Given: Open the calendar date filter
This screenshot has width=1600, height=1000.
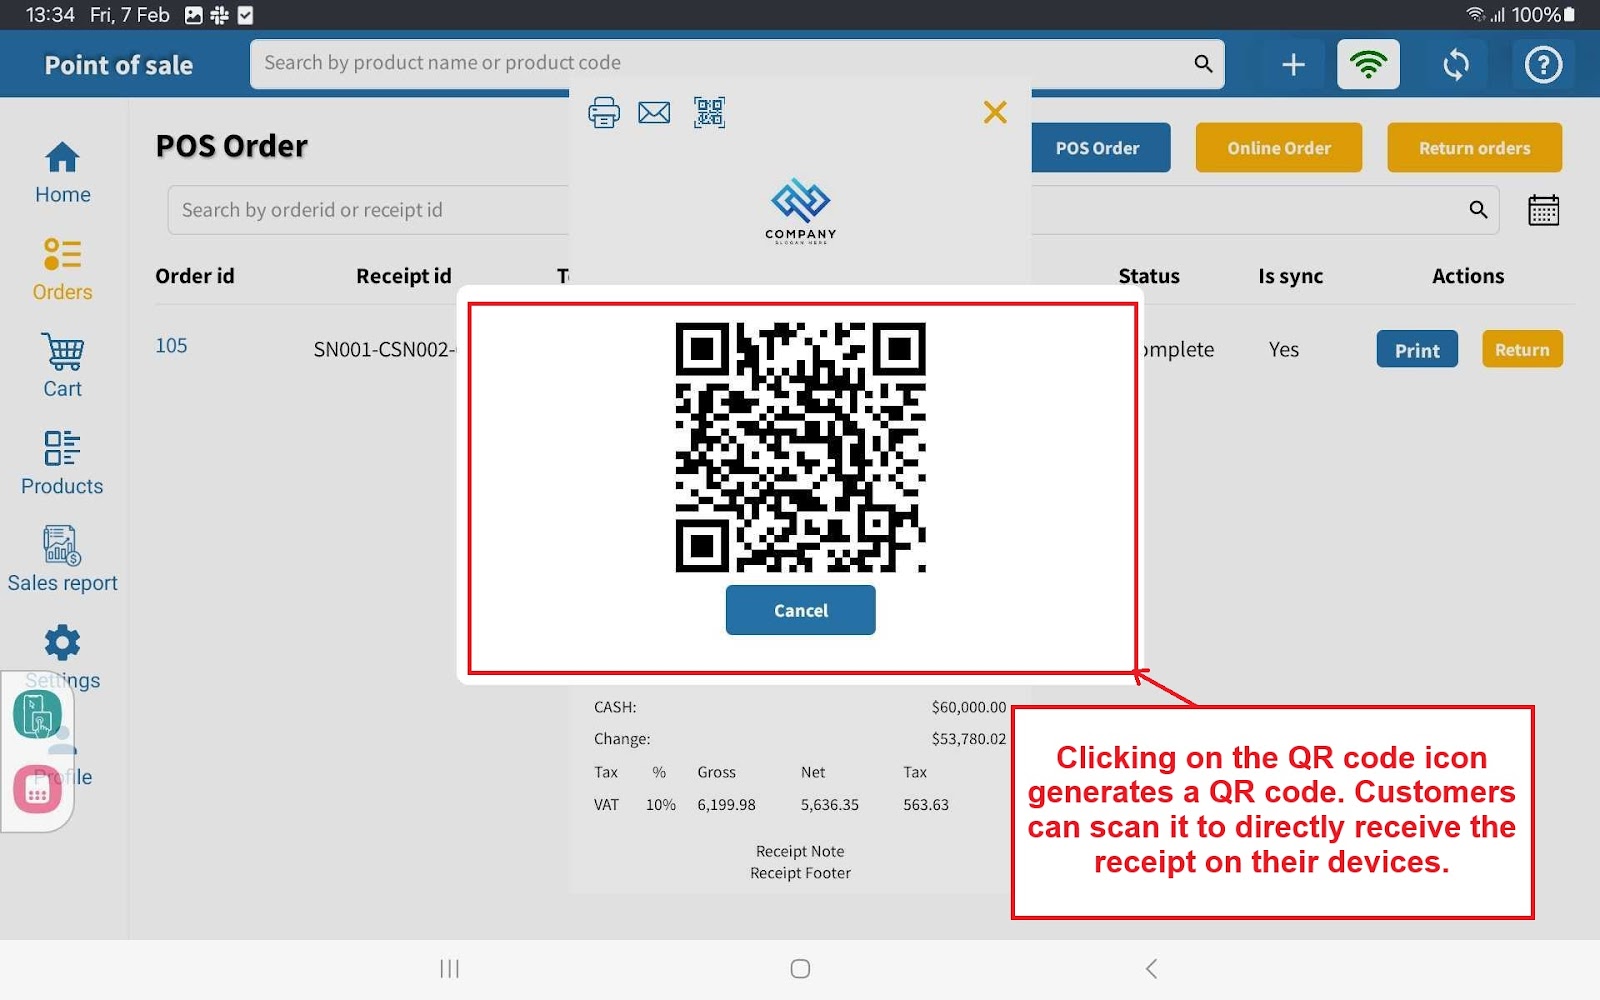Looking at the screenshot, I should coord(1543,210).
